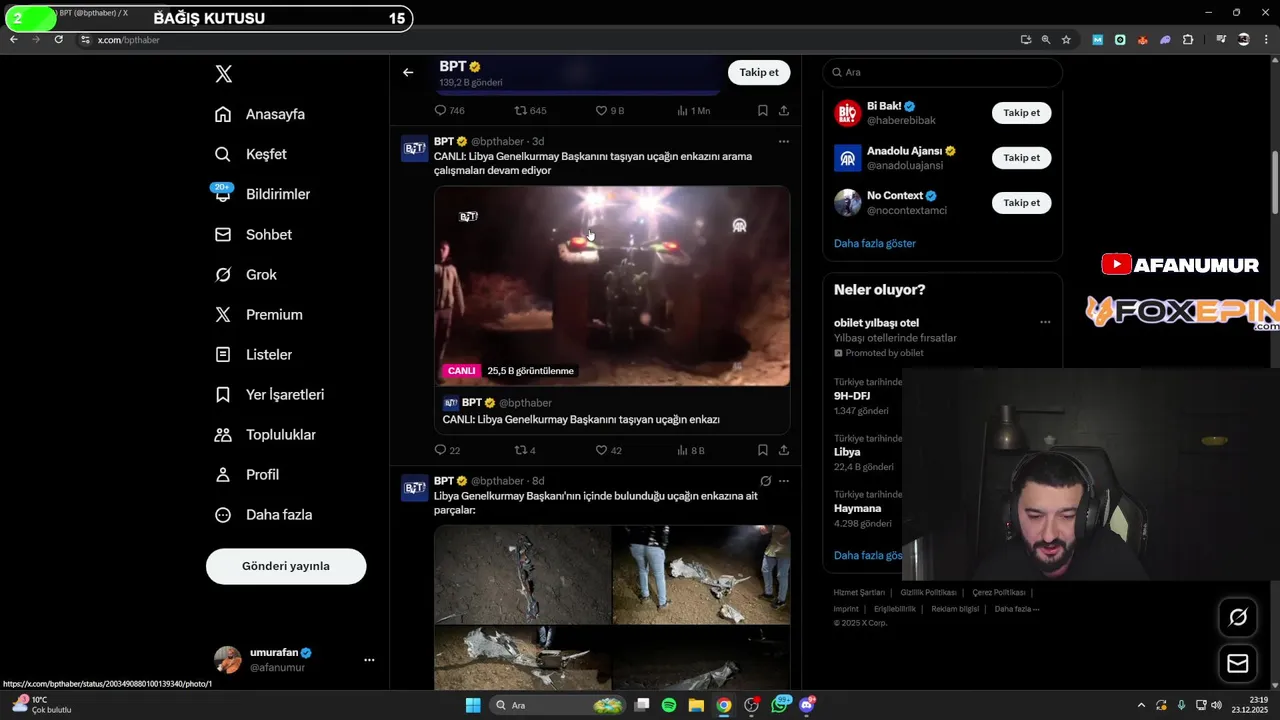Open more options for CANLI Libya post

(784, 141)
